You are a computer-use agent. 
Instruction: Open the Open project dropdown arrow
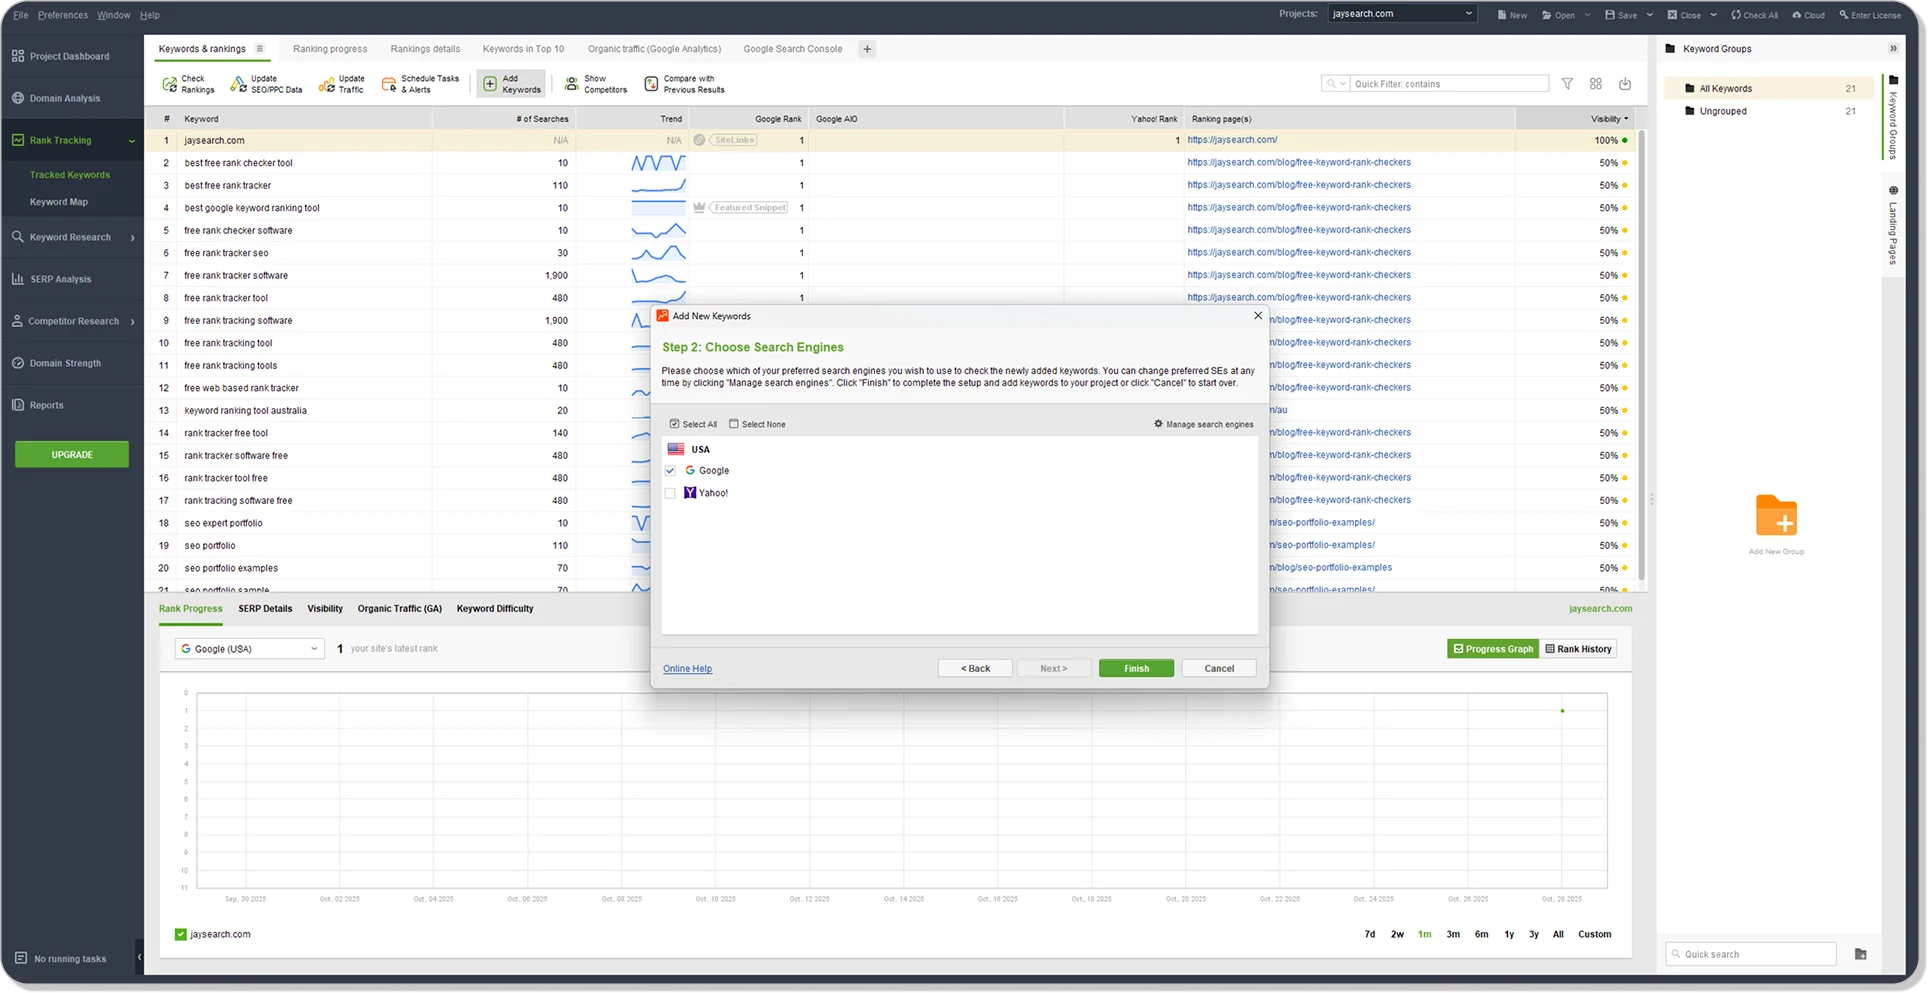[1587, 15]
